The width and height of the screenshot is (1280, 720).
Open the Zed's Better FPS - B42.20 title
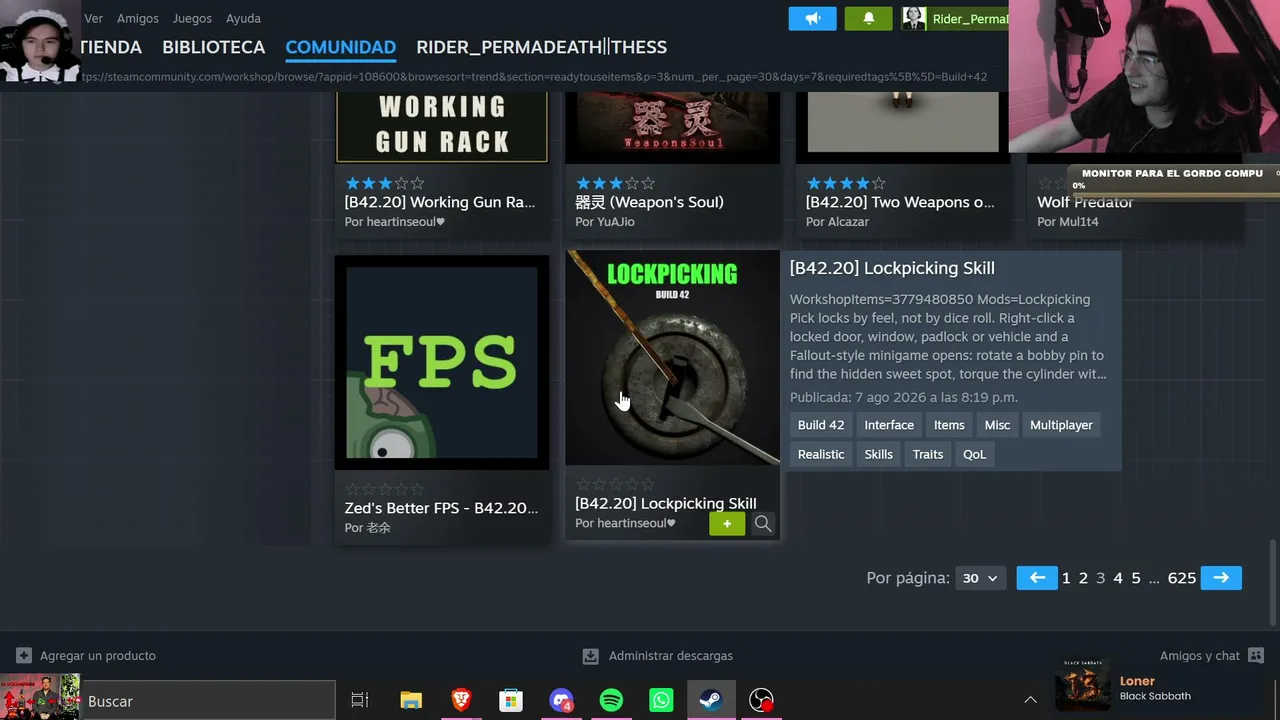(442, 508)
